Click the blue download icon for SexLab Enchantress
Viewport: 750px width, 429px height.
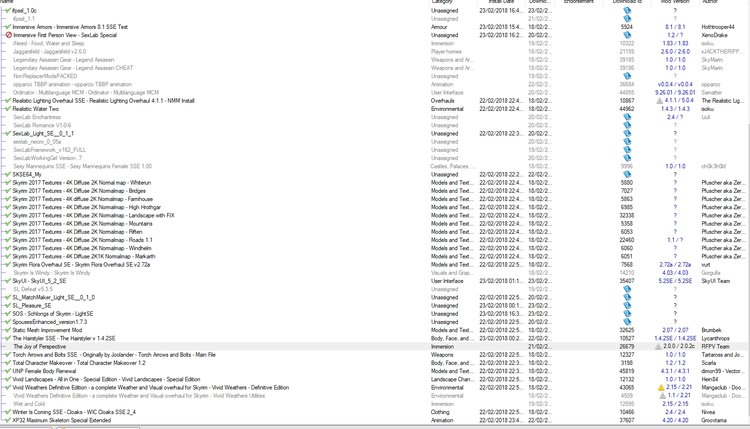627,117
